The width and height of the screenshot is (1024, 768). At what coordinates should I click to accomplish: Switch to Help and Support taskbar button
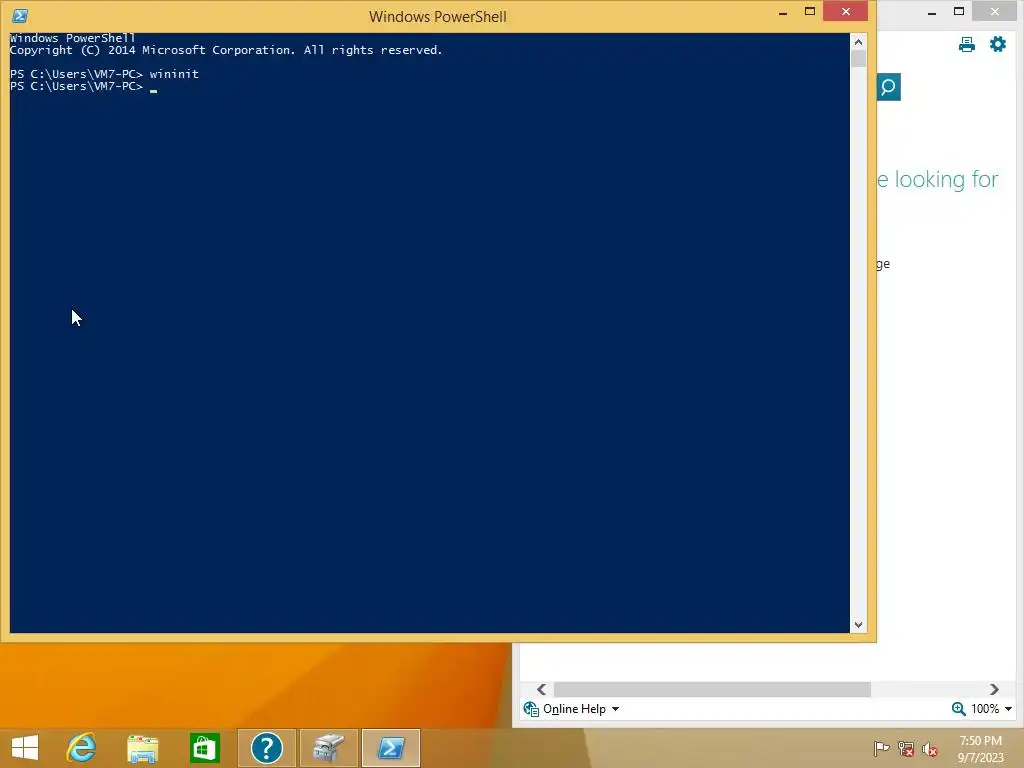(266, 748)
